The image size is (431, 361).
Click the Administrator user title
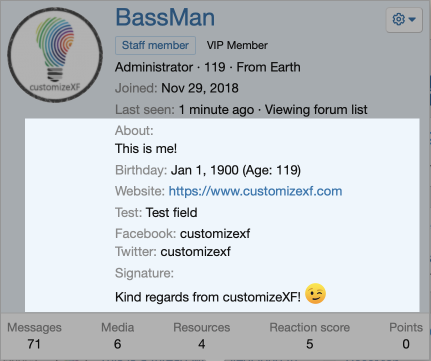(154, 67)
